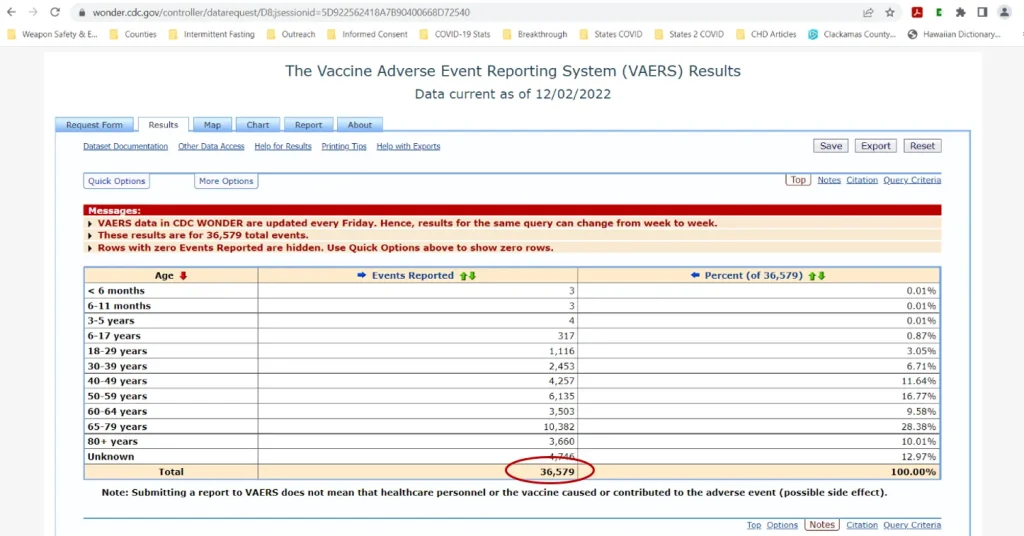This screenshot has height=536, width=1024.
Task: Open the browser extensions puzzle icon
Action: (x=961, y=13)
